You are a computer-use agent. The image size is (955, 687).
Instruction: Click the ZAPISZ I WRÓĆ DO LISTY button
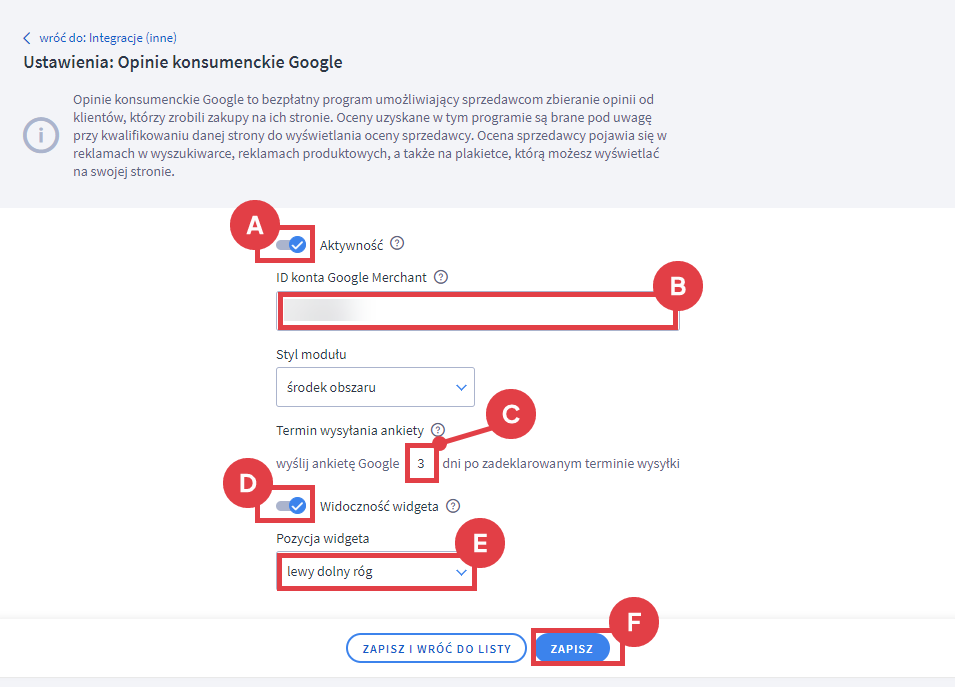tap(436, 649)
